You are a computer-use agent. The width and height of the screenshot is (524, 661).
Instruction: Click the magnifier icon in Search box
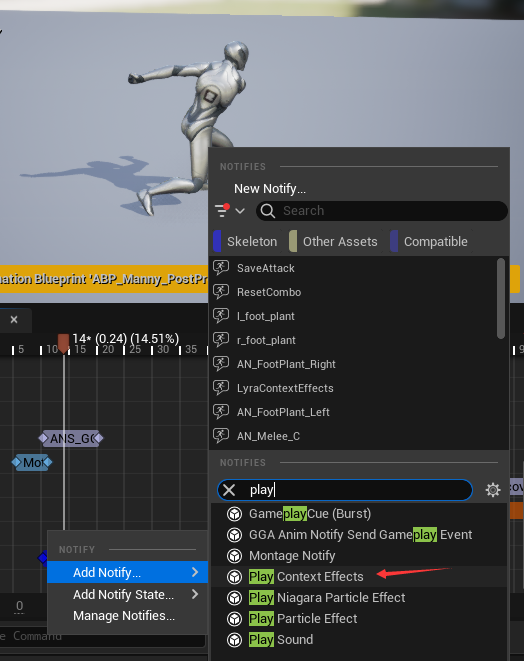[x=268, y=210]
